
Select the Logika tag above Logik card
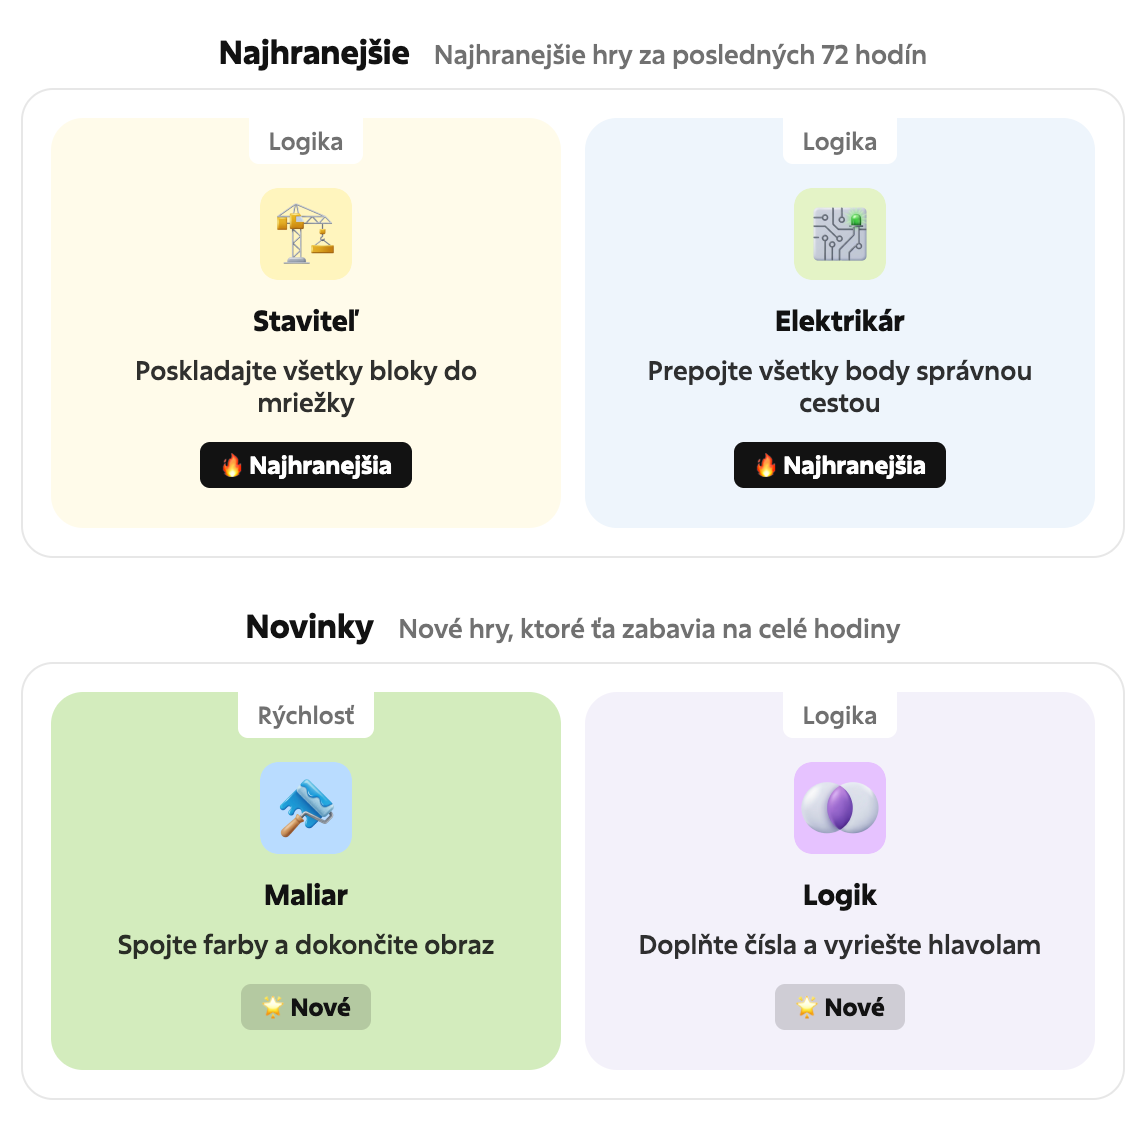[840, 716]
